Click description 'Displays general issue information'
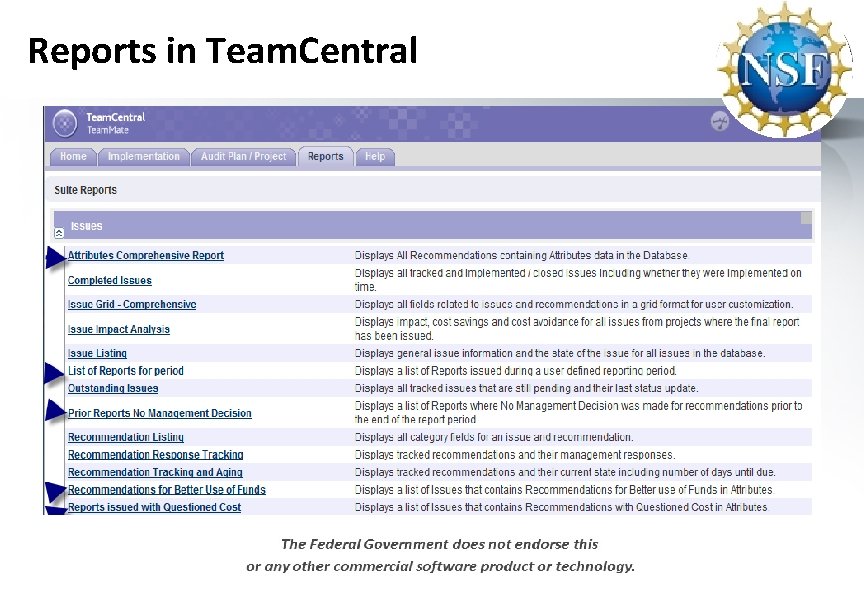 click(560, 353)
